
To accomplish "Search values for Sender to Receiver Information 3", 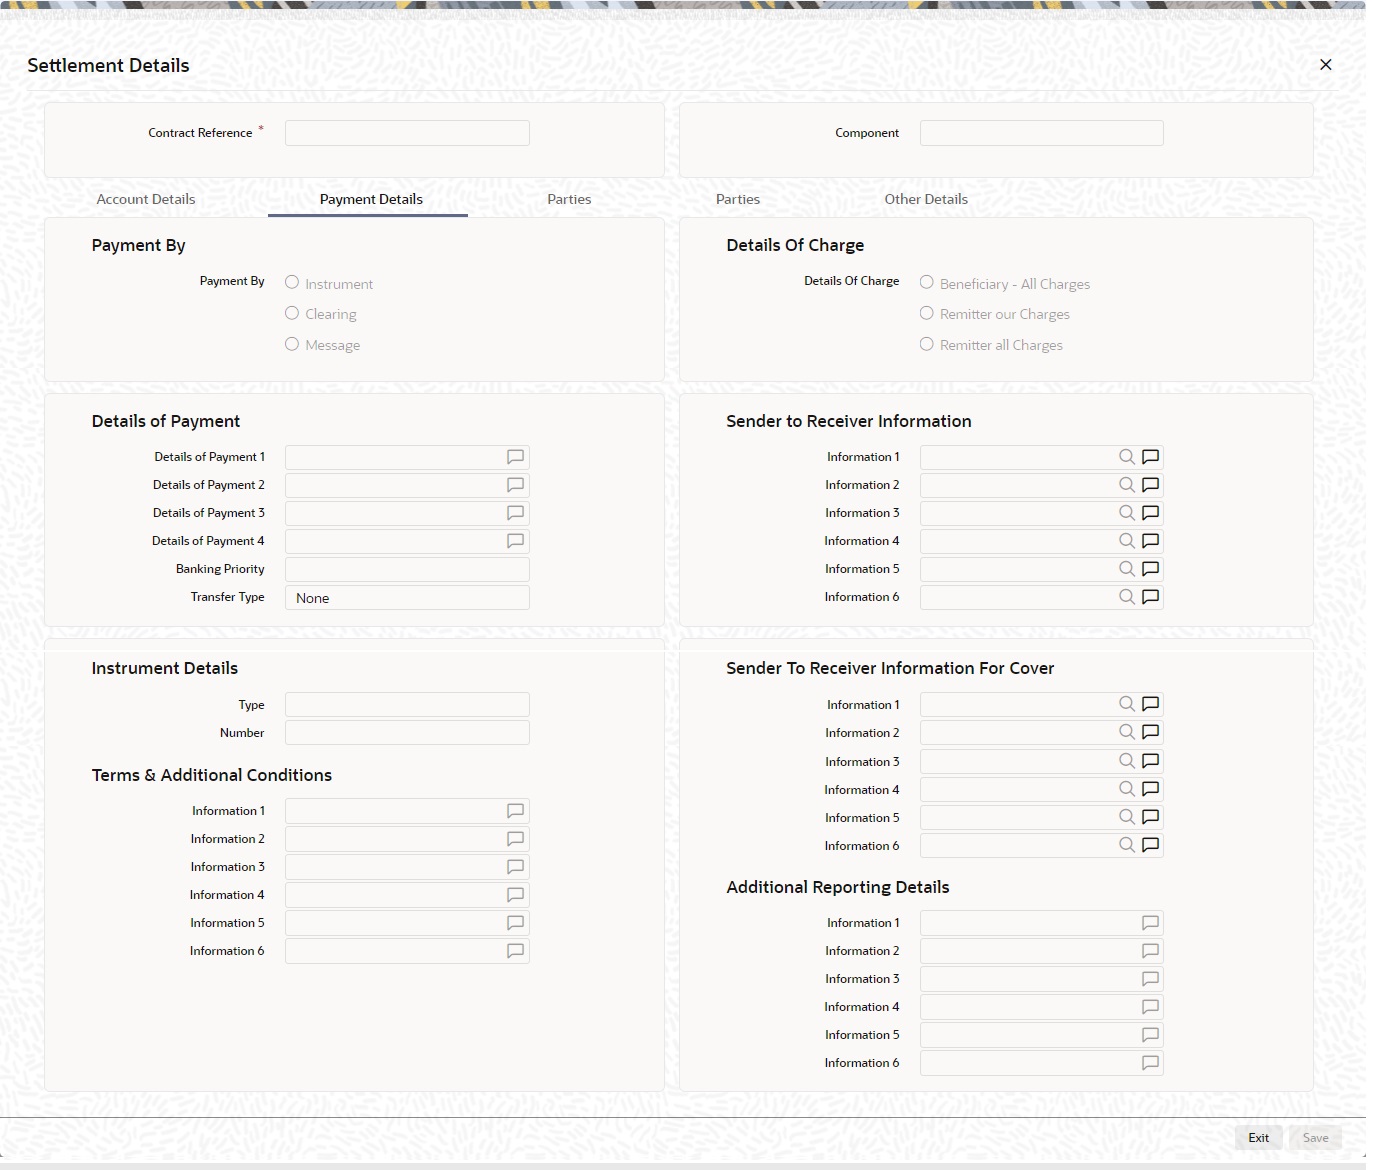I will pyautogui.click(x=1127, y=513).
